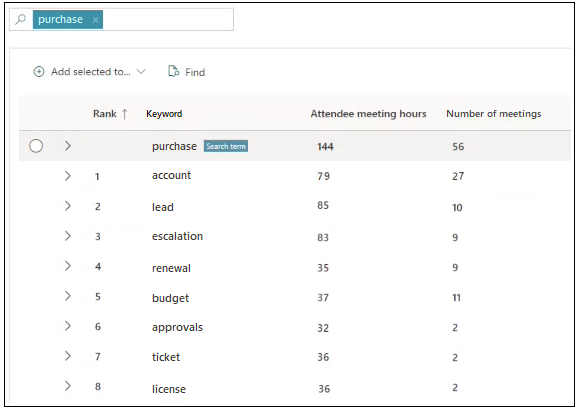This screenshot has width=580, height=411.
Task: Click 11 meetings in budget row
Action: (456, 297)
